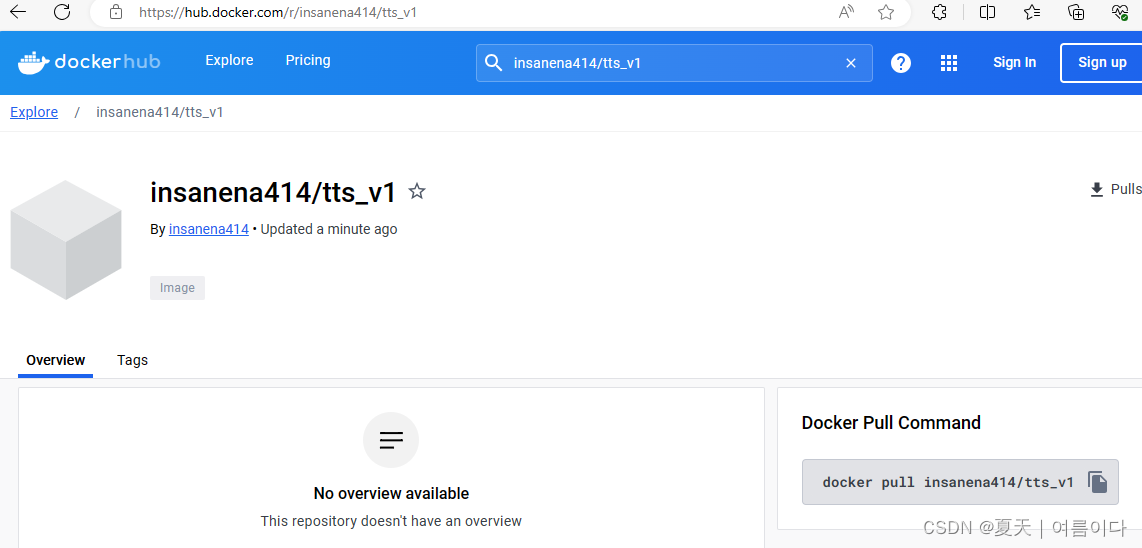Toggle split screen view icon
The width and height of the screenshot is (1142, 548).
tap(988, 12)
